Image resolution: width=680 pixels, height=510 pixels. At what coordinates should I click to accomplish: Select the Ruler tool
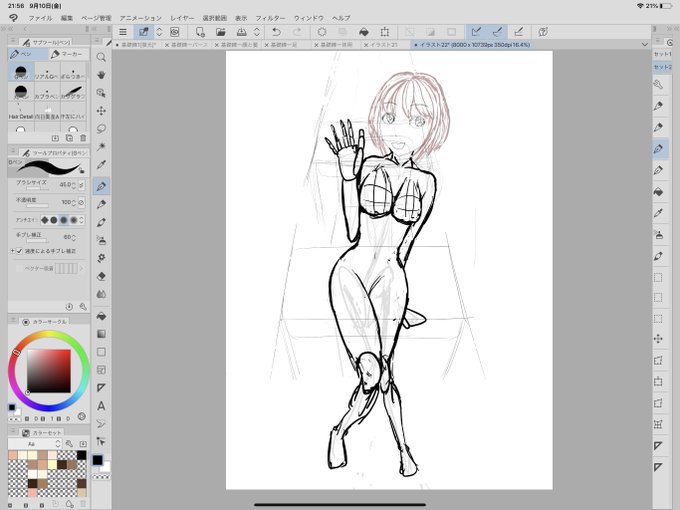101,388
